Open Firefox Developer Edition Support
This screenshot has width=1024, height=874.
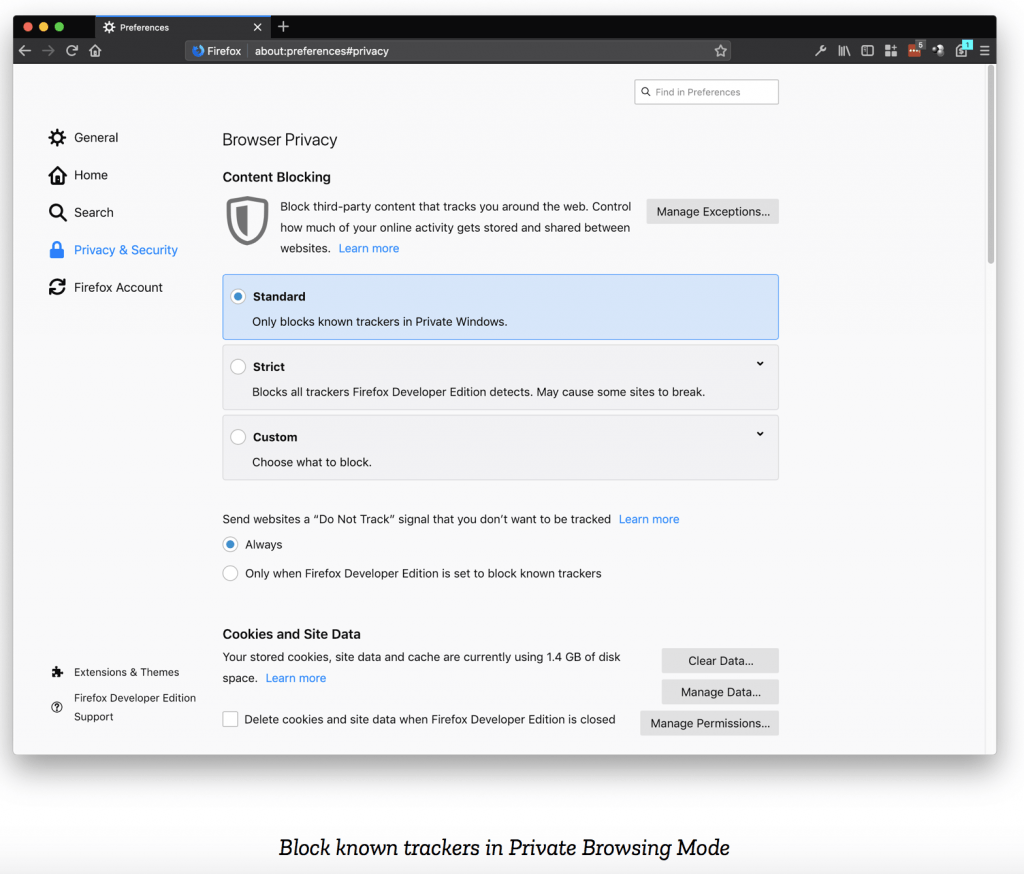(x=135, y=707)
